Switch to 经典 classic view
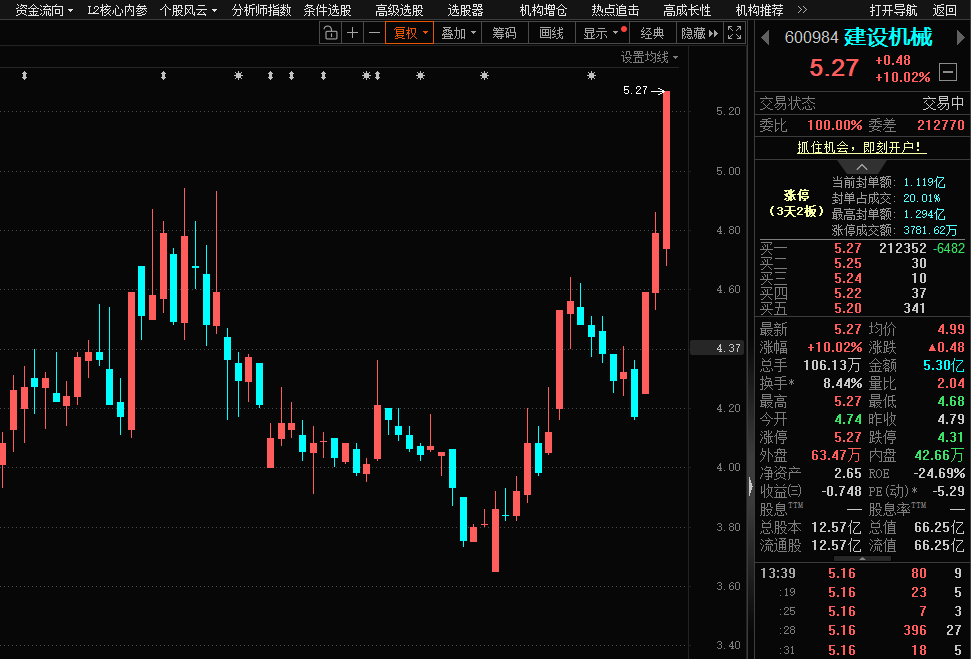Screen dimensions: 971x659 [x=652, y=33]
